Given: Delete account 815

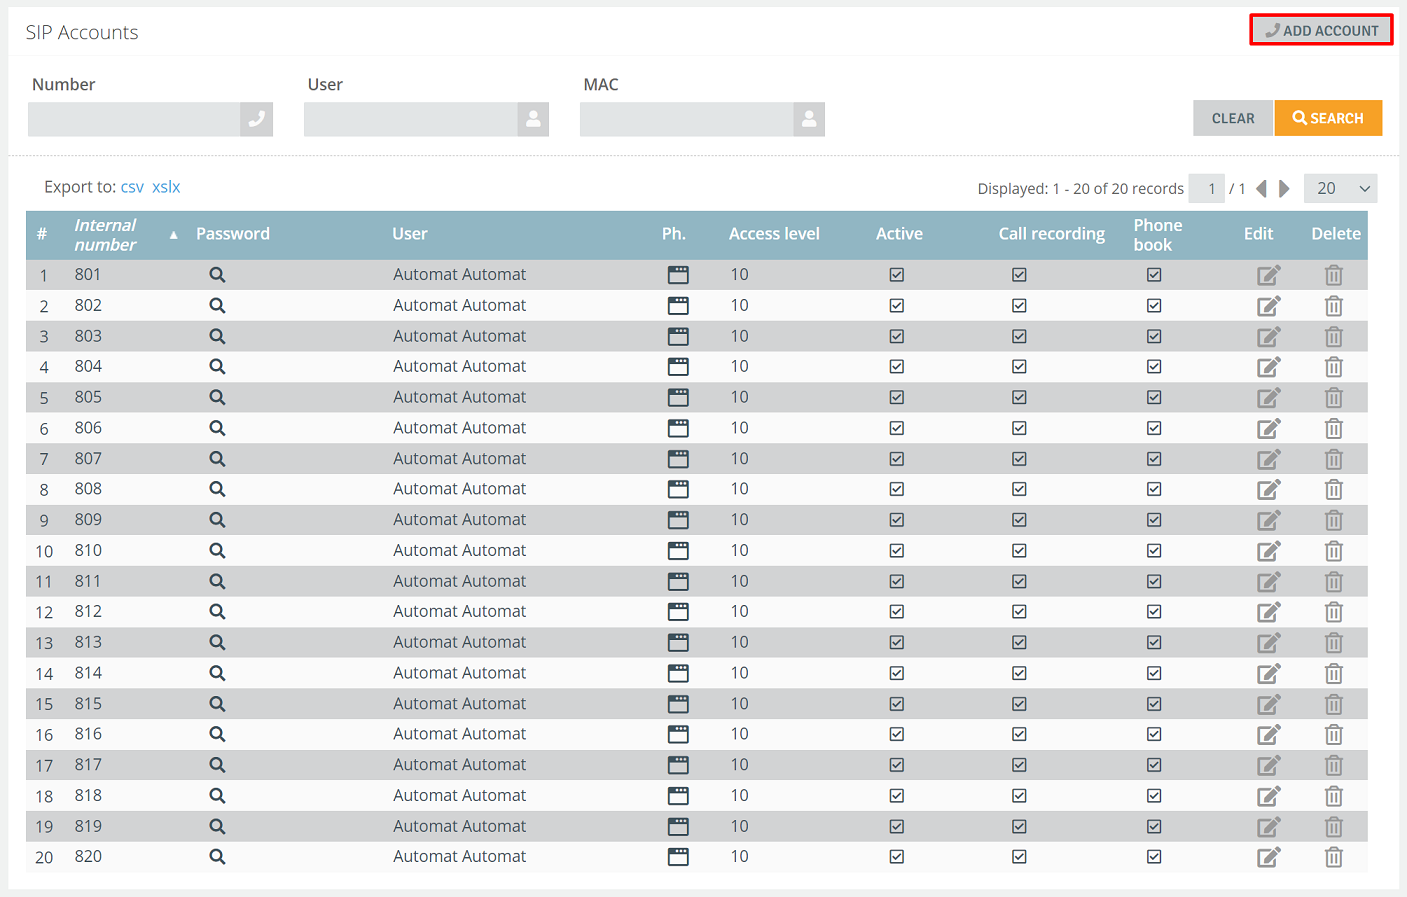Looking at the screenshot, I should point(1334,704).
